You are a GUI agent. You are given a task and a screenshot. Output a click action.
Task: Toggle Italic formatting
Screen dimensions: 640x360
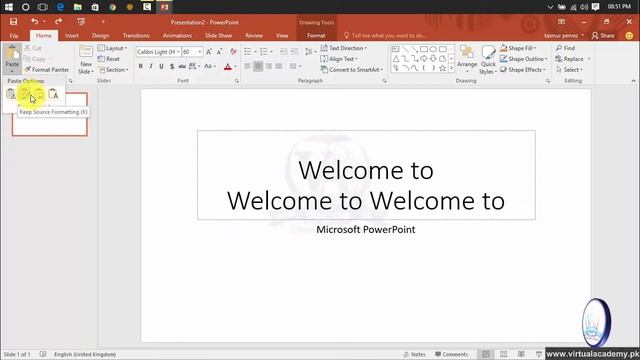pyautogui.click(x=151, y=66)
